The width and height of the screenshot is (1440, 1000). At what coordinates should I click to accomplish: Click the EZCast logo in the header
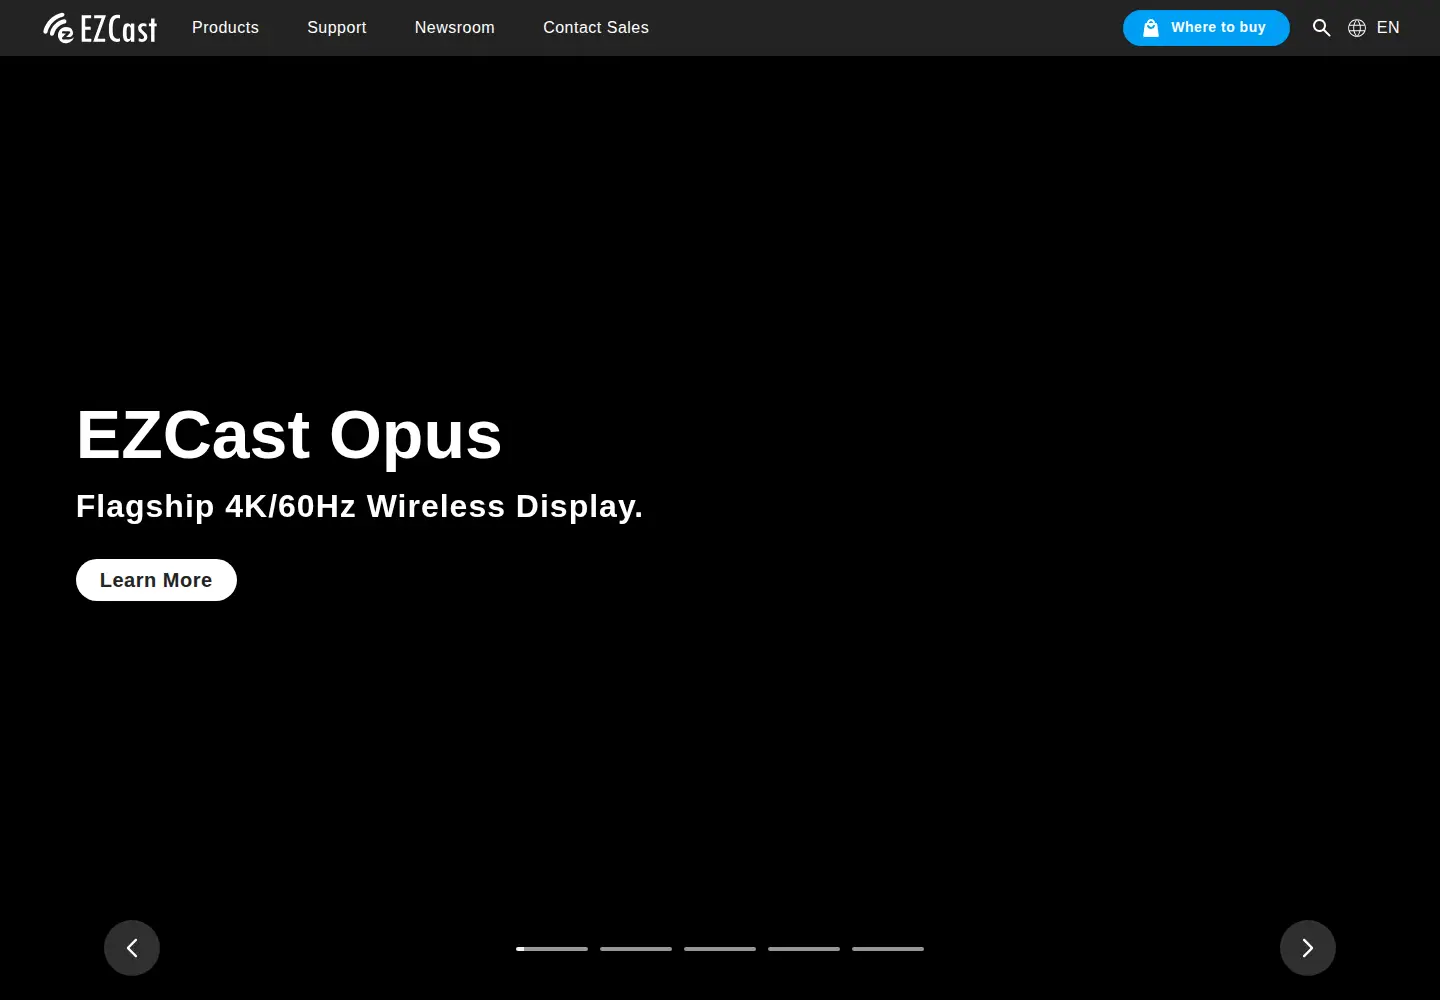[x=100, y=28]
